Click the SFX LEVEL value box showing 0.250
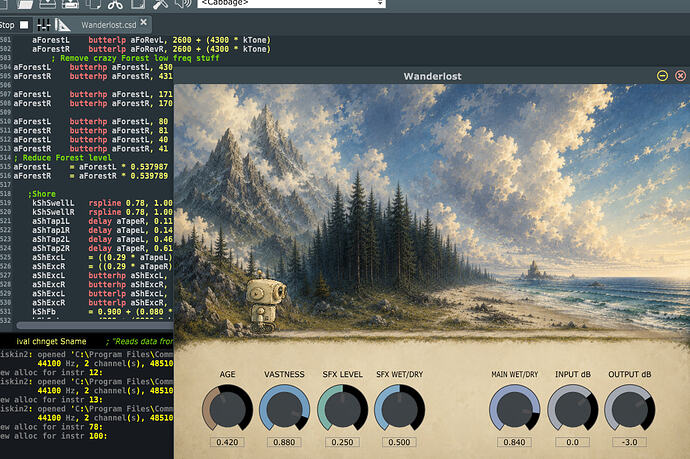 coord(342,442)
